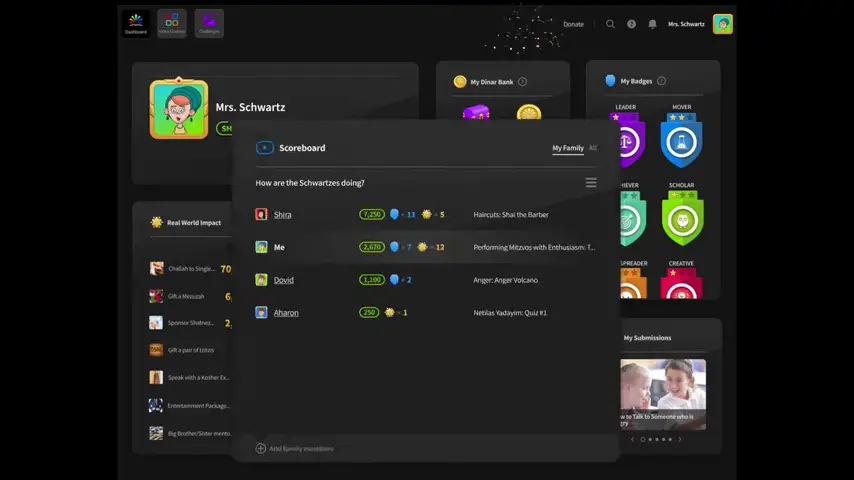Image resolution: width=854 pixels, height=480 pixels.
Task: Click Aharon's sun impact icon
Action: [389, 312]
